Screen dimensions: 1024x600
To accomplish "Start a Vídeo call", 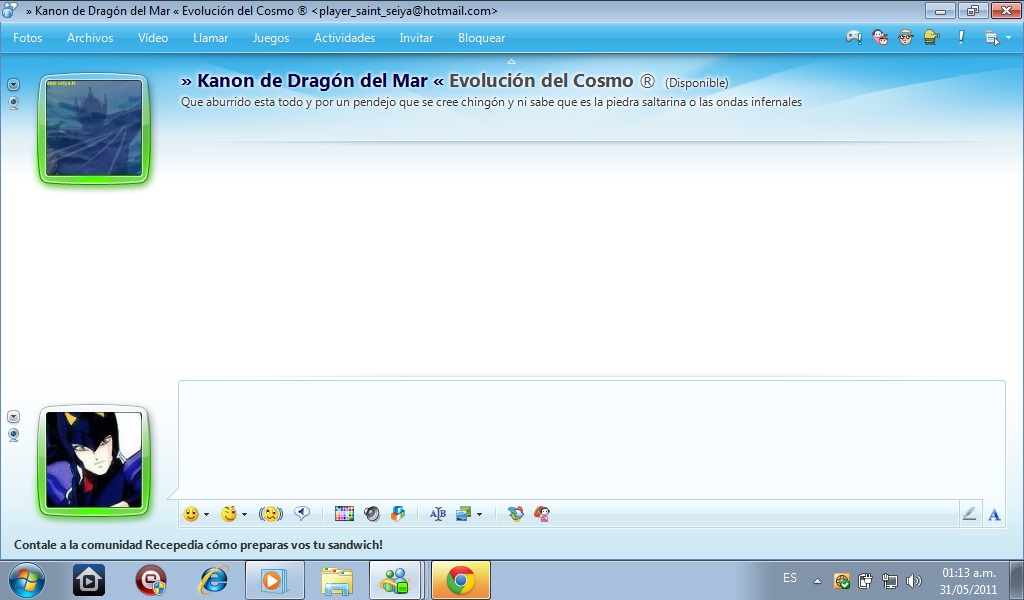I will (153, 38).
